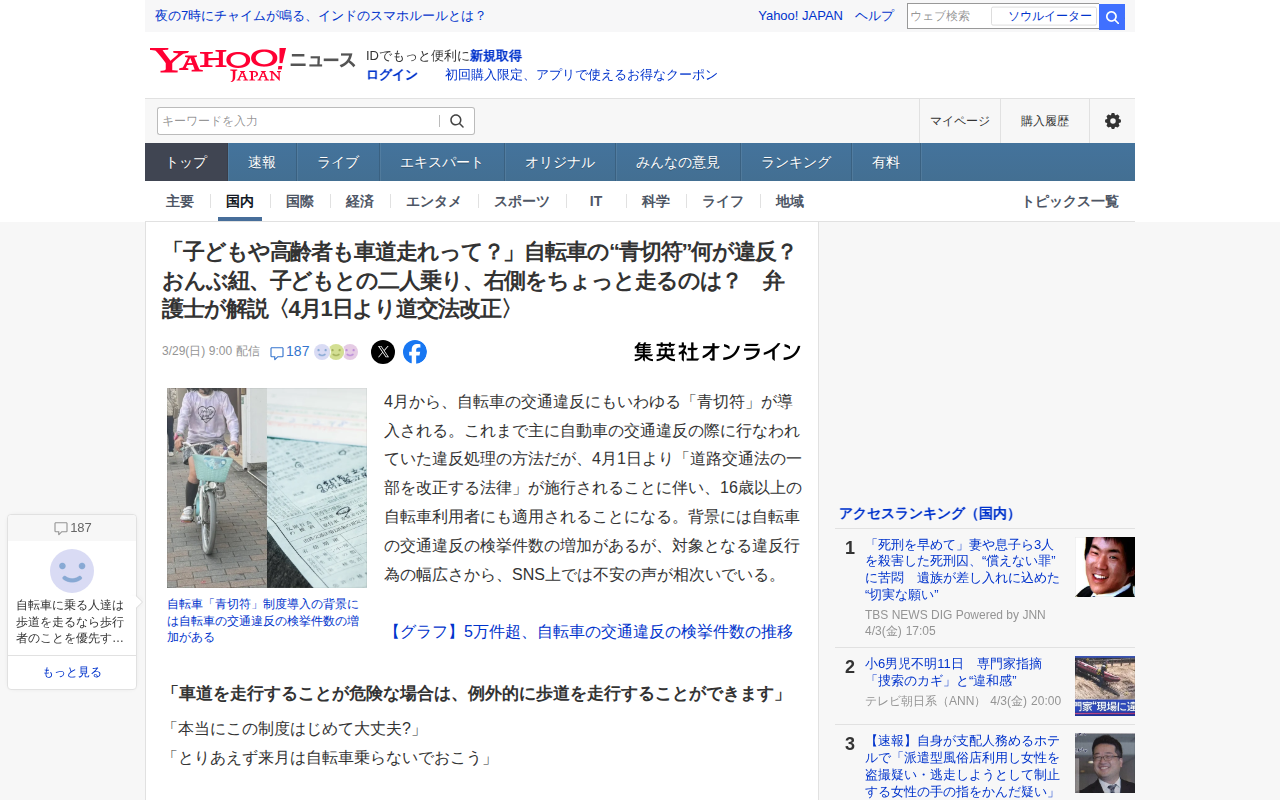Open ranking item 1 about 死刑囚
Screen dimensions: 1280x800
pos(961,570)
